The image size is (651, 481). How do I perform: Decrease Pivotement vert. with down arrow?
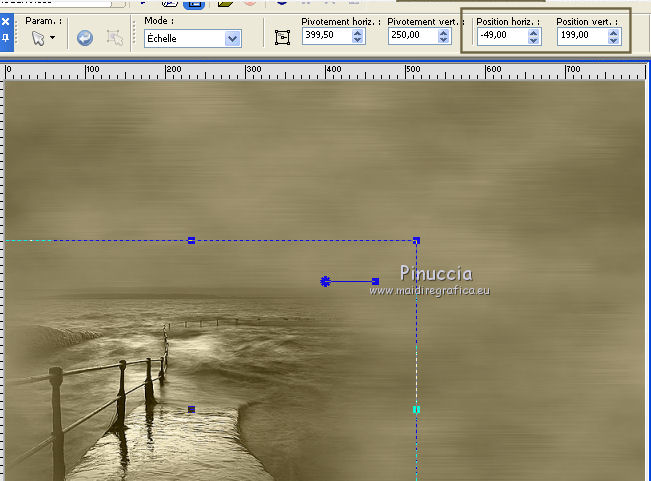[443, 39]
